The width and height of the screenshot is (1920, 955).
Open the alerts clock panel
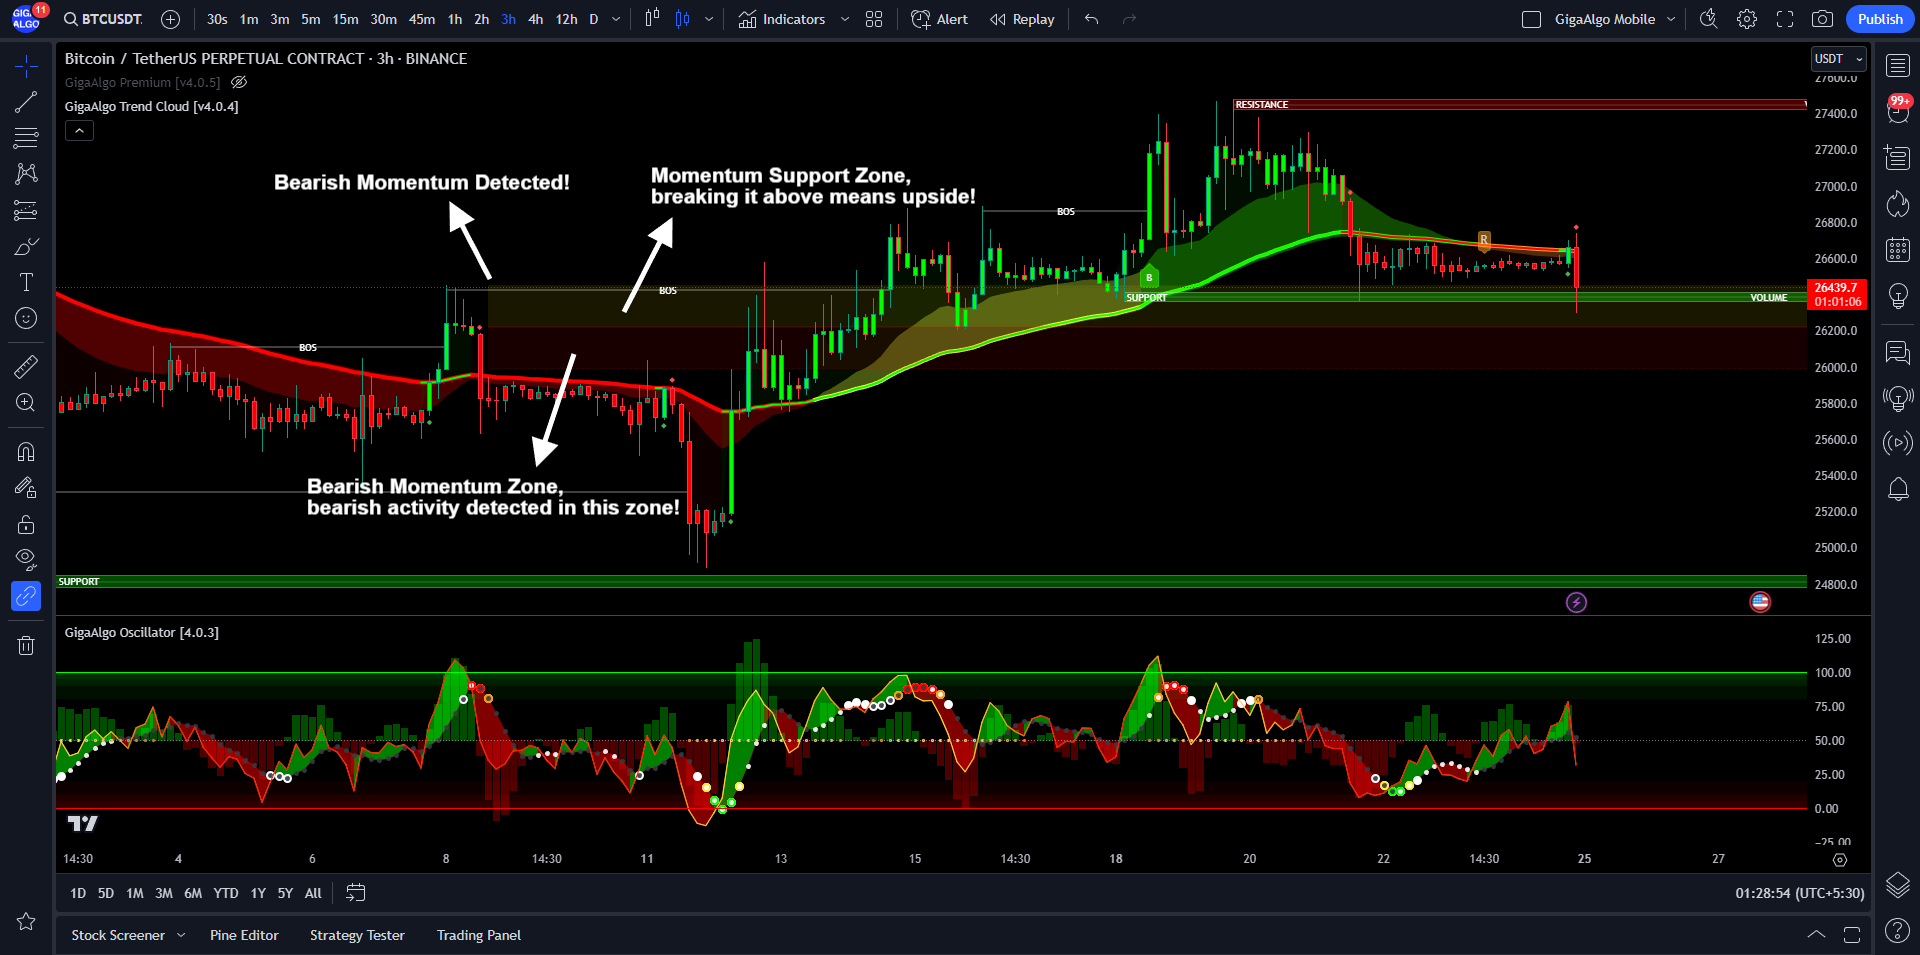pyautogui.click(x=1897, y=112)
